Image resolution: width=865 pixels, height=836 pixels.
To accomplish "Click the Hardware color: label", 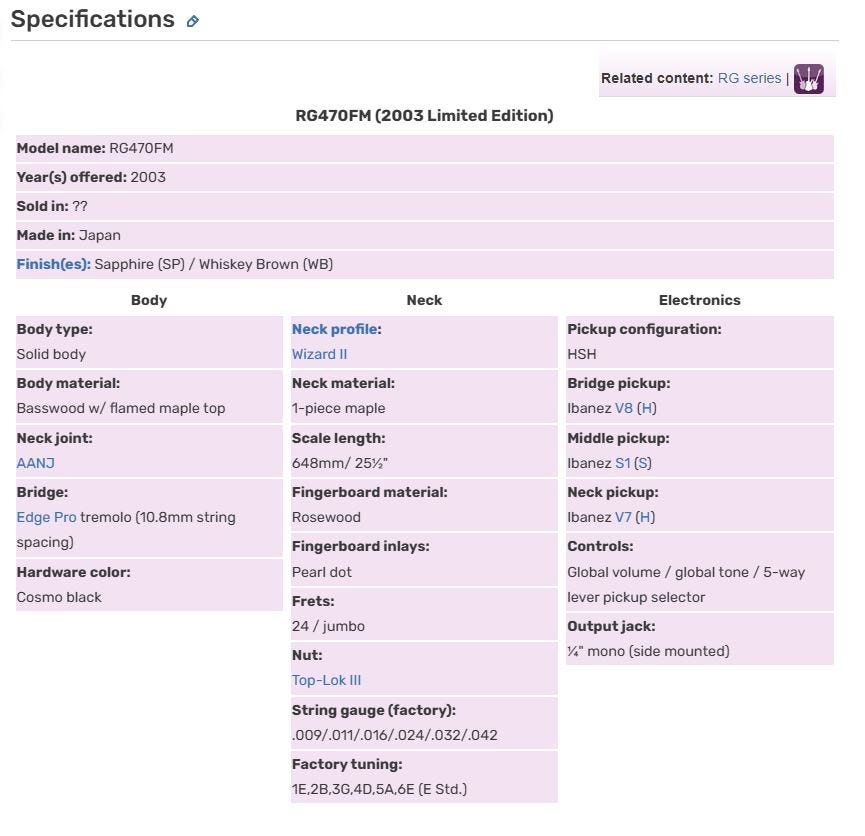I will point(74,572).
